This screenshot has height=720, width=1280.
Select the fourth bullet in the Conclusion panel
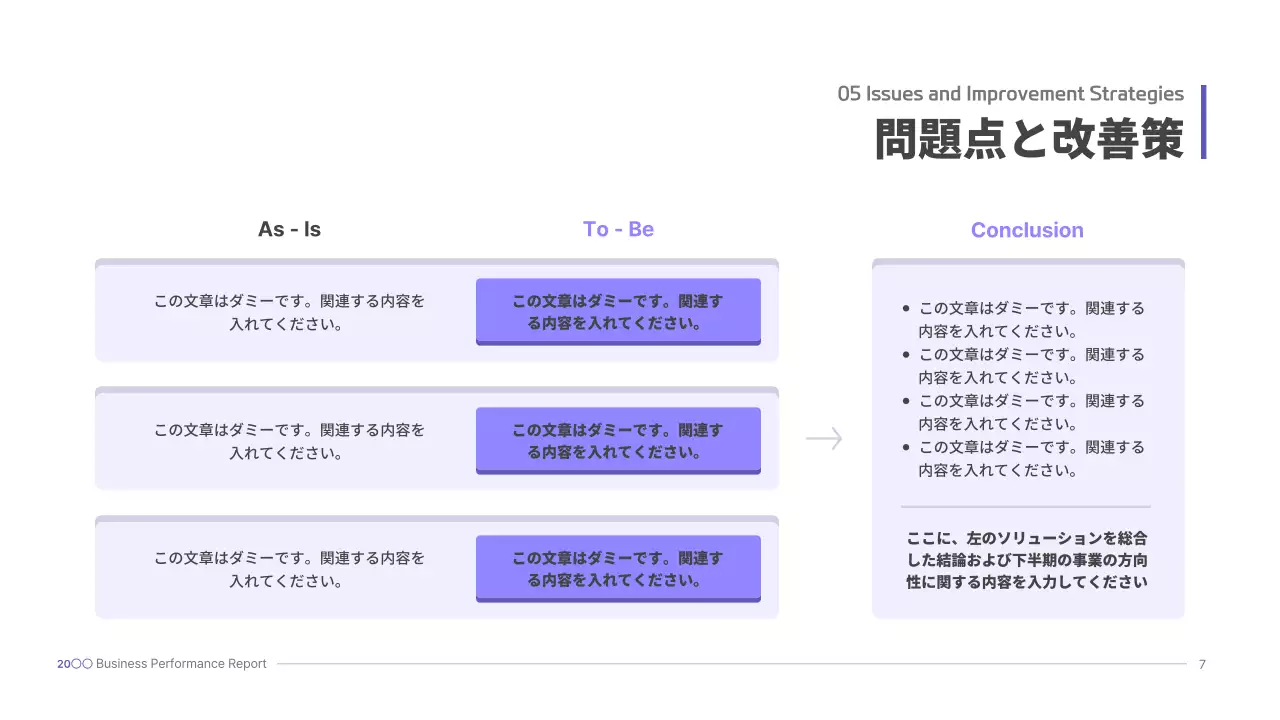1030,458
